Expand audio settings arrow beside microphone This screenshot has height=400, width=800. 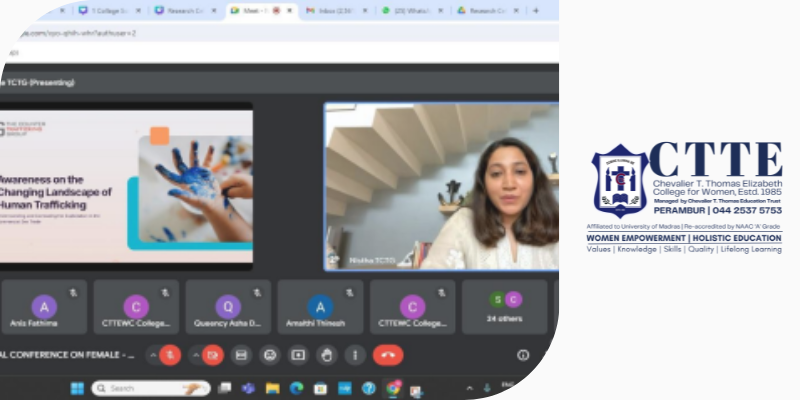click(x=153, y=355)
